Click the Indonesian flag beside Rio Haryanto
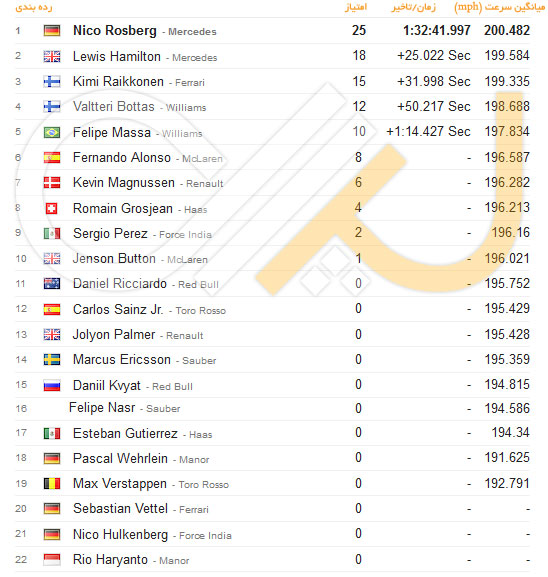 tap(52, 560)
